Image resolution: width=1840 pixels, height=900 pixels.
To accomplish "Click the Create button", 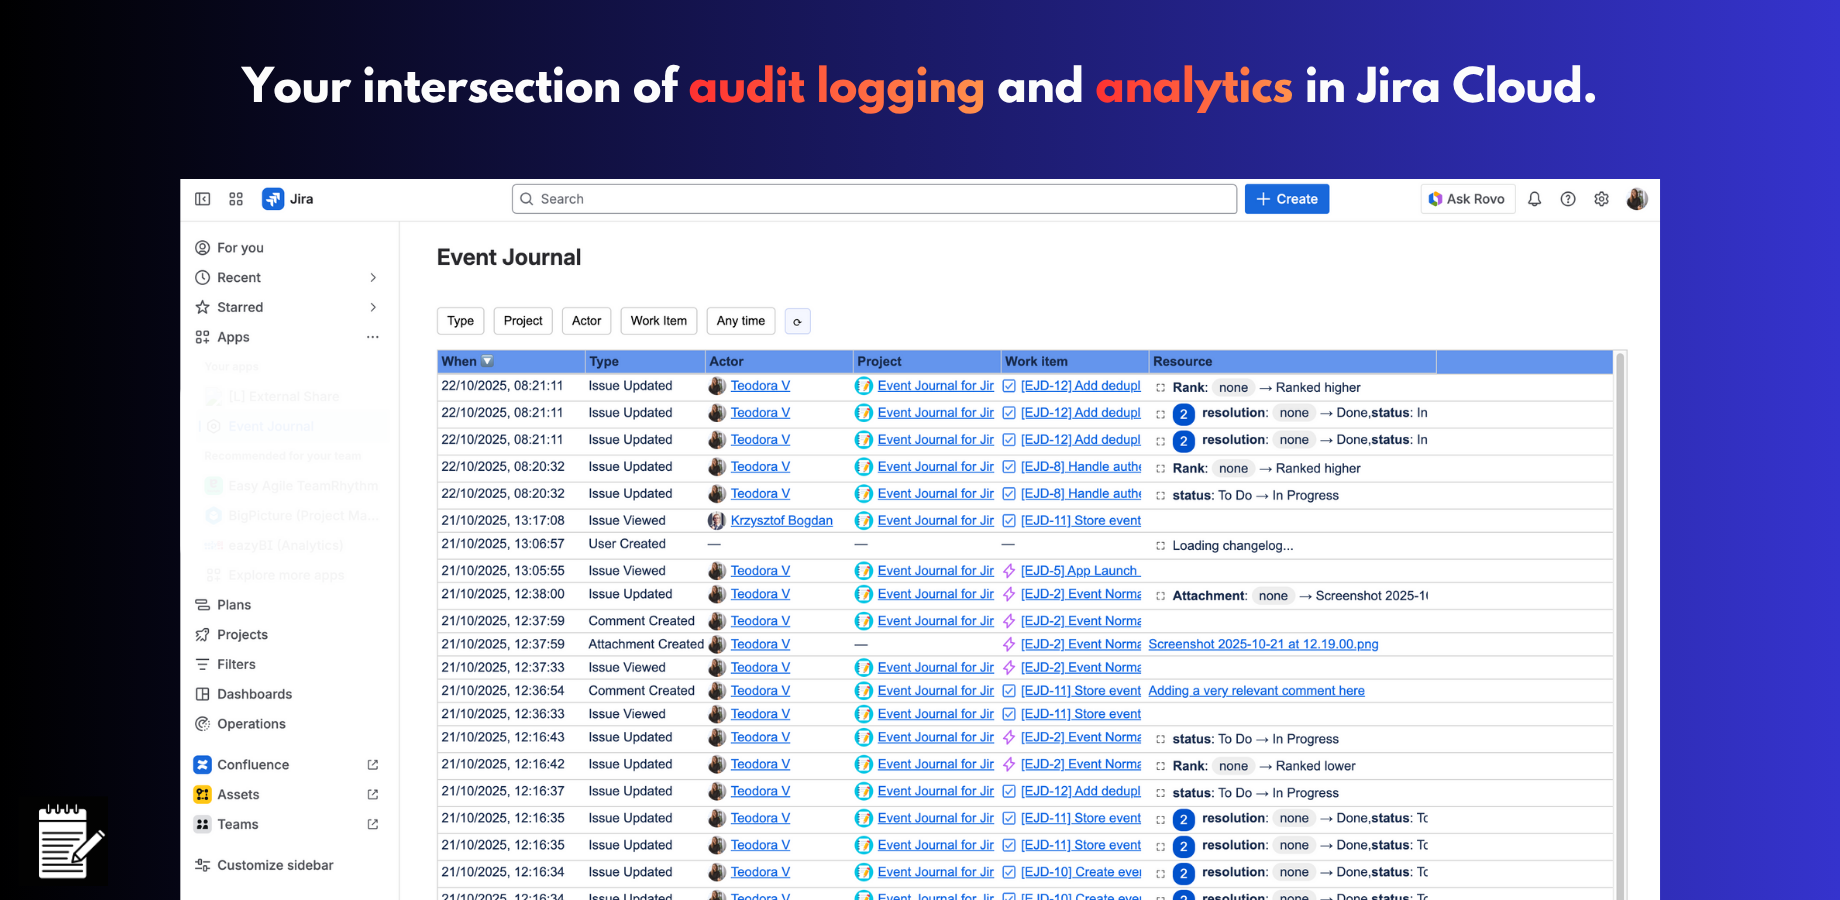I will pyautogui.click(x=1286, y=198).
